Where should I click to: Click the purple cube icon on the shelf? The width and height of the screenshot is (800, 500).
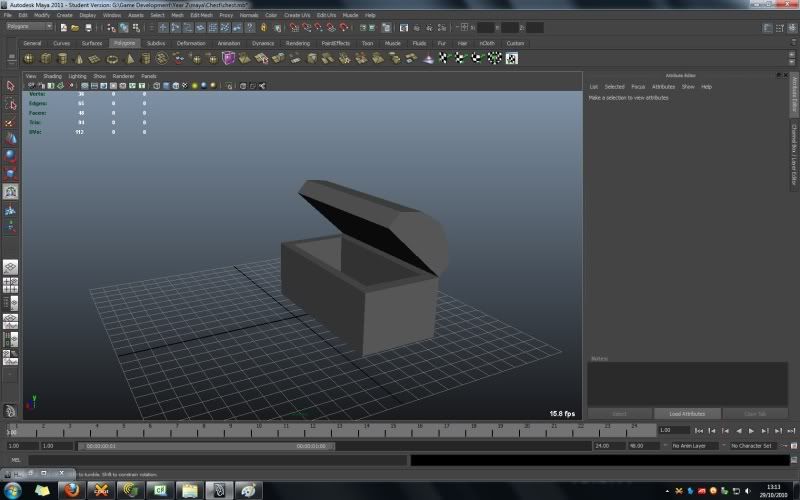tap(229, 58)
